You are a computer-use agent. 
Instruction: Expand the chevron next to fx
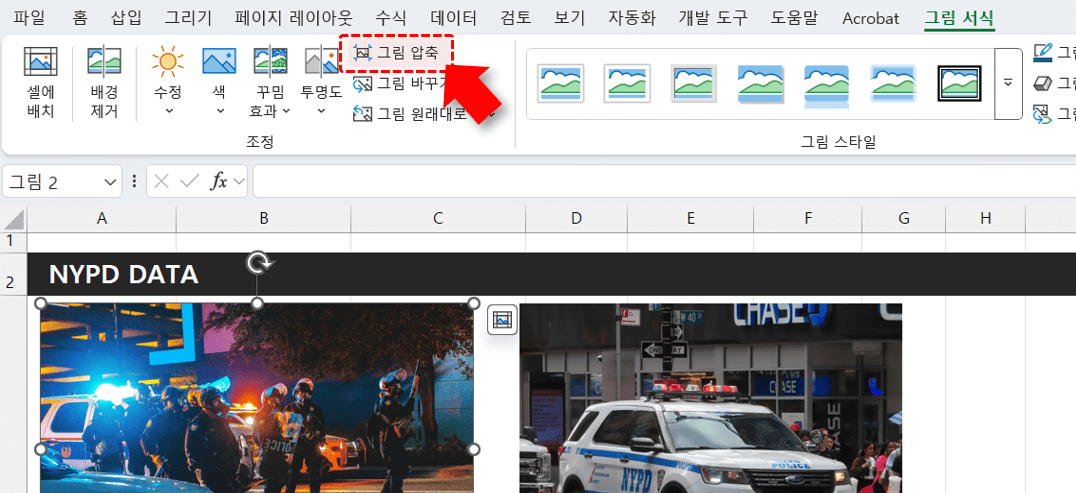click(239, 181)
